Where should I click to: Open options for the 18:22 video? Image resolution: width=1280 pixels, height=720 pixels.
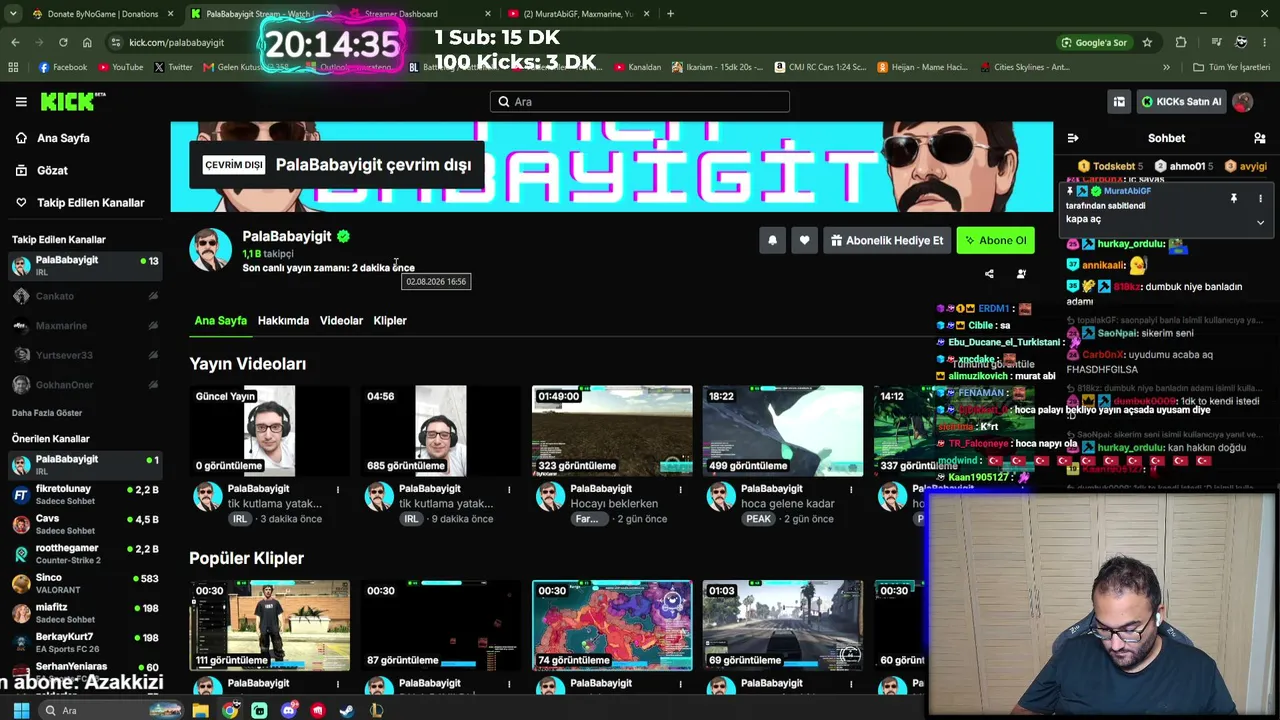click(852, 489)
